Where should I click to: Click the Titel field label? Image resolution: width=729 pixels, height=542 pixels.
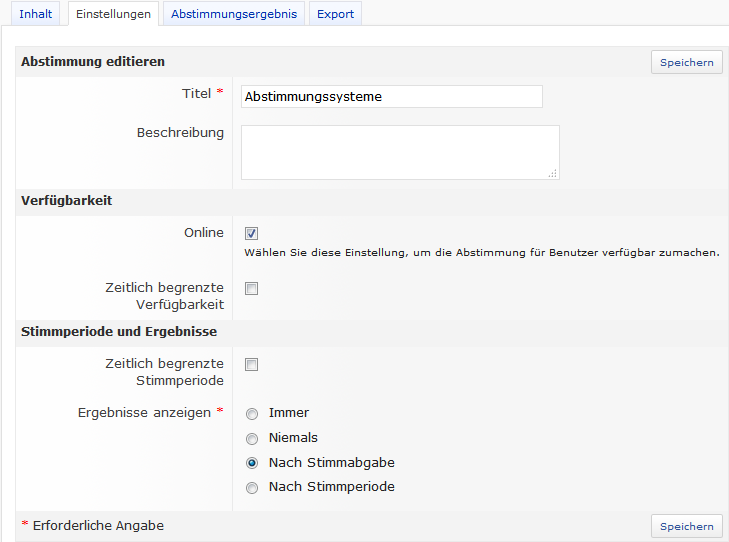pyautogui.click(x=196, y=93)
